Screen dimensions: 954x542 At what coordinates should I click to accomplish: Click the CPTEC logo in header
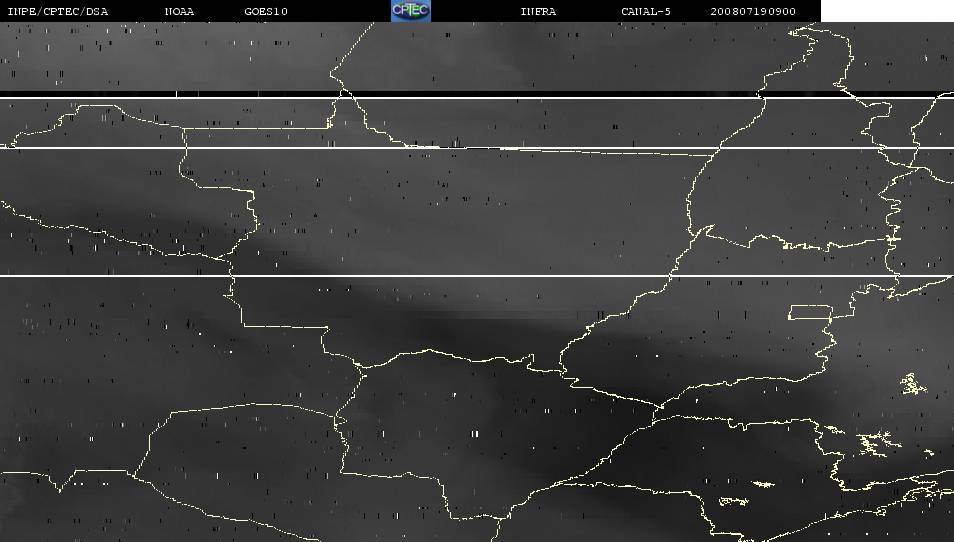coord(411,11)
